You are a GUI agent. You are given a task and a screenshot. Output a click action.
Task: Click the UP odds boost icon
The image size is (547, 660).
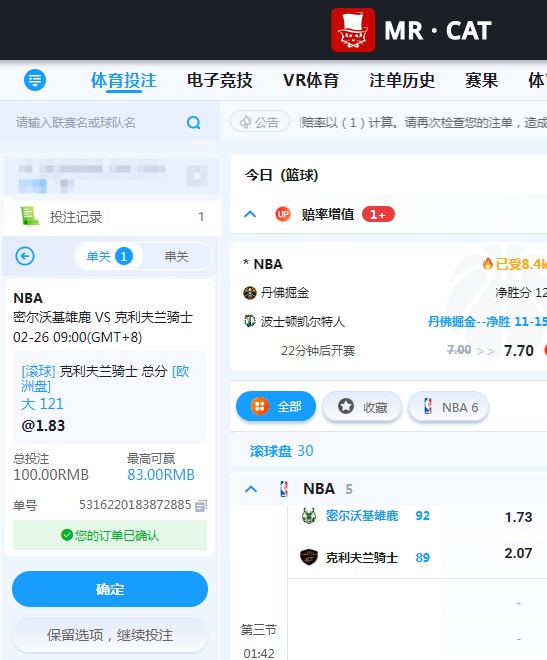pyautogui.click(x=283, y=214)
